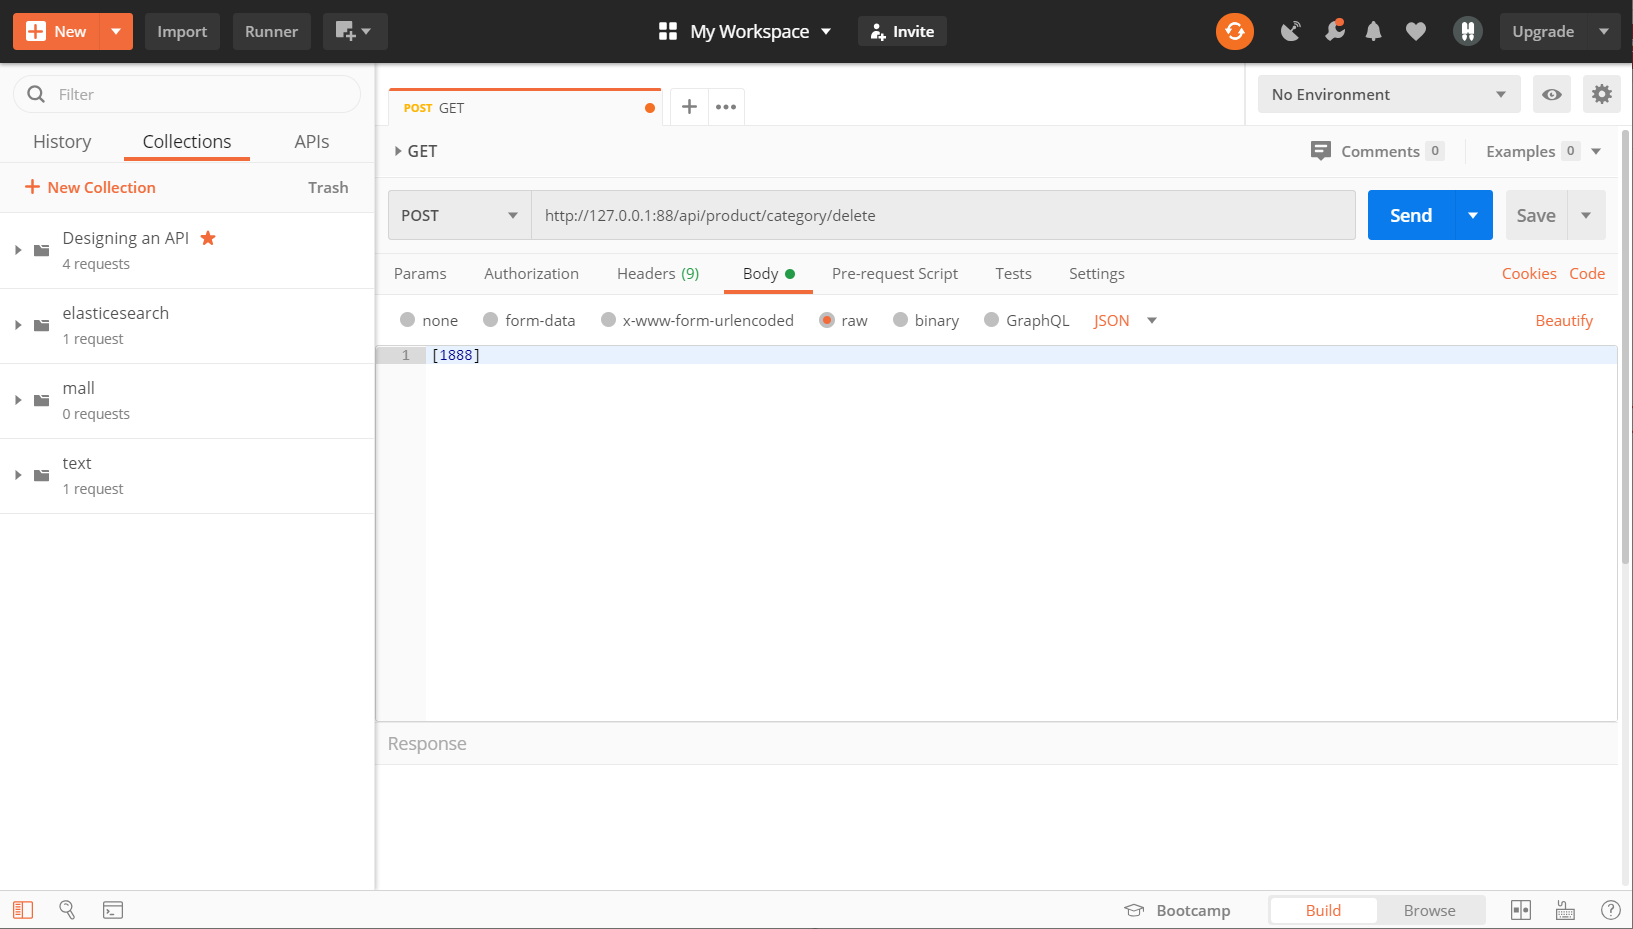Select the binary body type
The image size is (1633, 929).
[x=901, y=320]
